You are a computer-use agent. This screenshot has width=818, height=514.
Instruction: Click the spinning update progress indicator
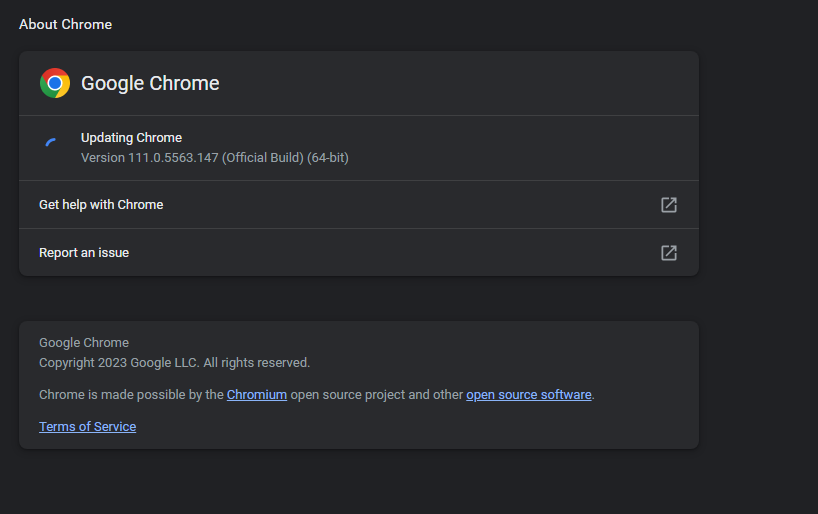coord(51,143)
